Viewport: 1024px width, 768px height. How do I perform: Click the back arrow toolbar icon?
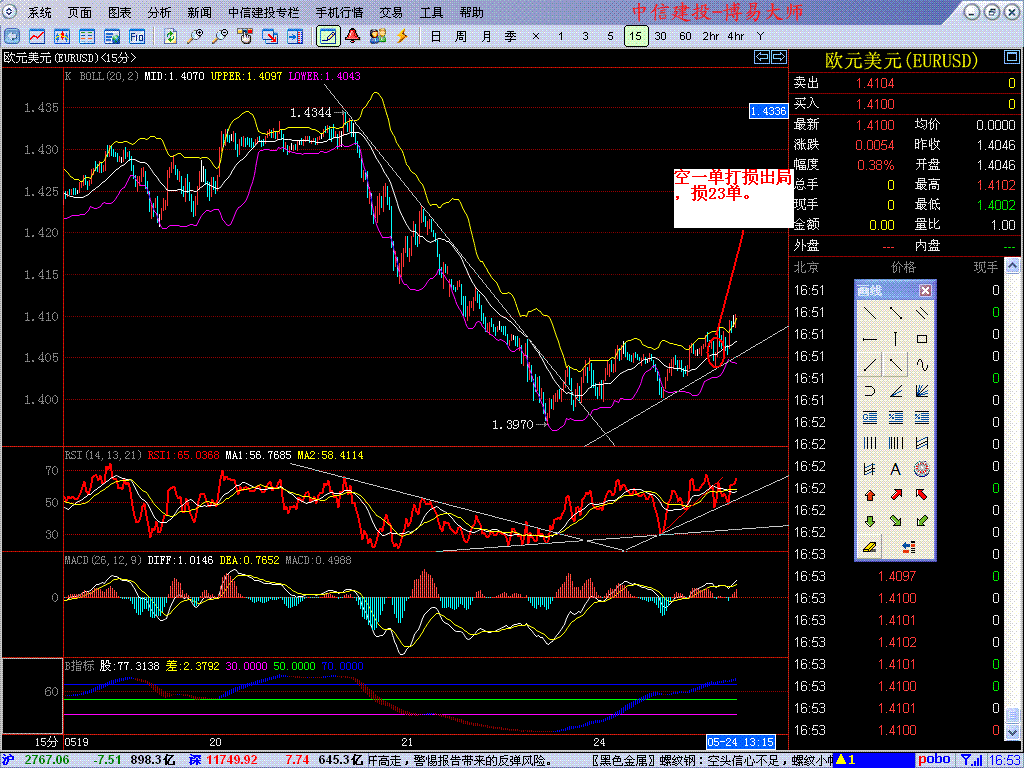12,37
